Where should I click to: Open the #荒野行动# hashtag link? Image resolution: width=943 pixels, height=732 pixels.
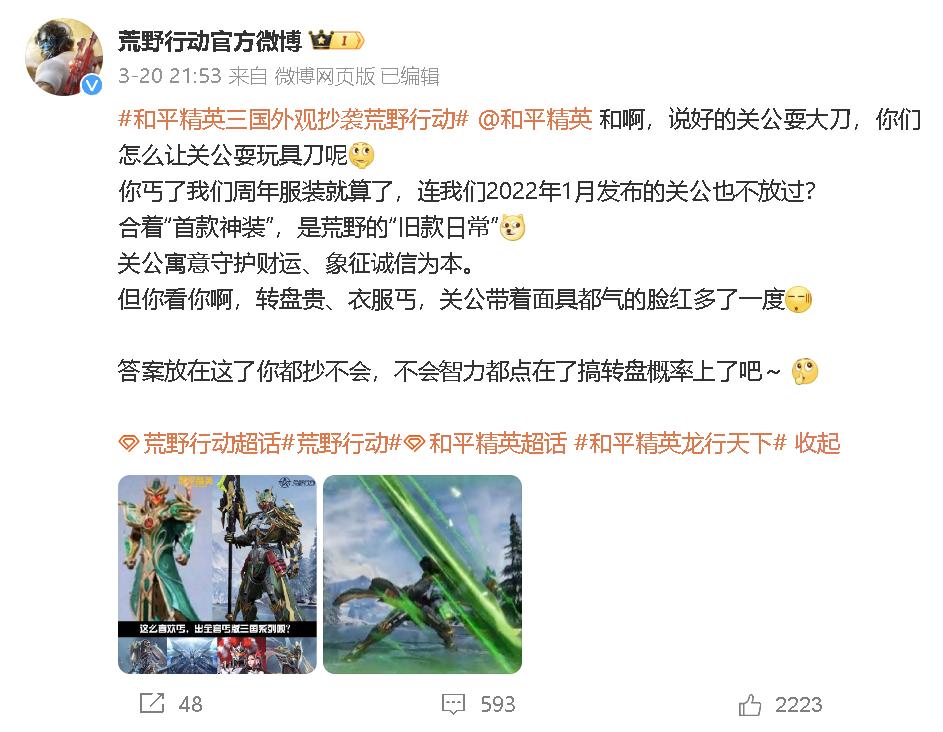click(342, 443)
